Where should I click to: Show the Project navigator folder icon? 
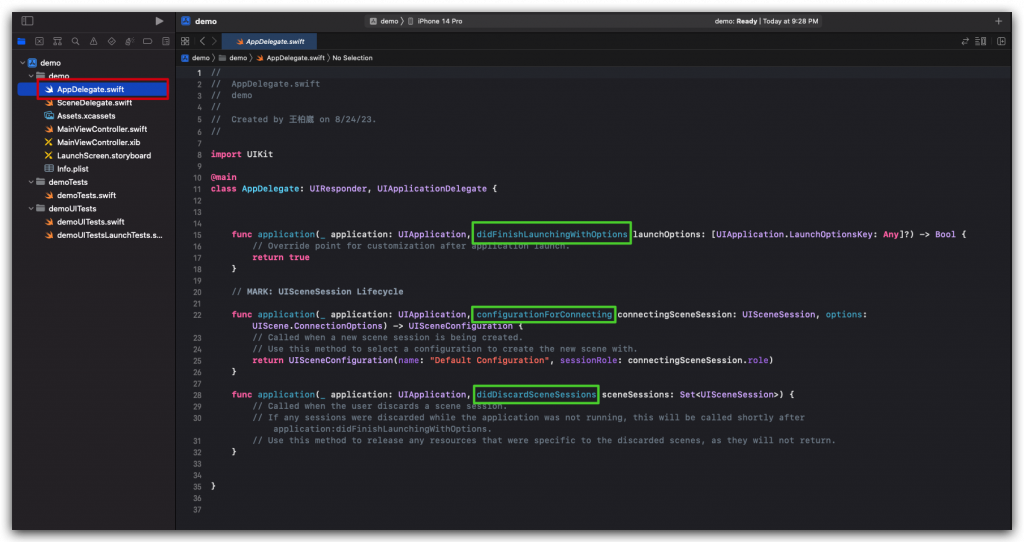tap(22, 41)
